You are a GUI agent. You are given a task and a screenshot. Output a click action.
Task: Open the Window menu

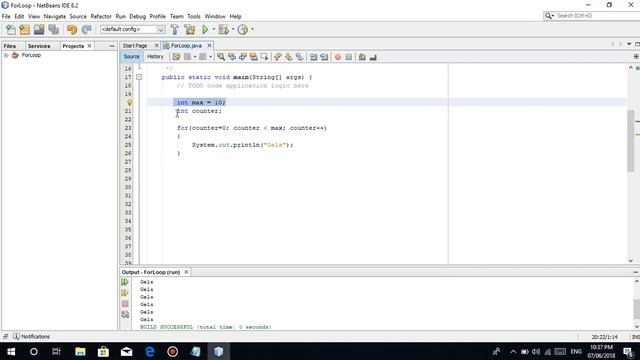[x=215, y=16]
